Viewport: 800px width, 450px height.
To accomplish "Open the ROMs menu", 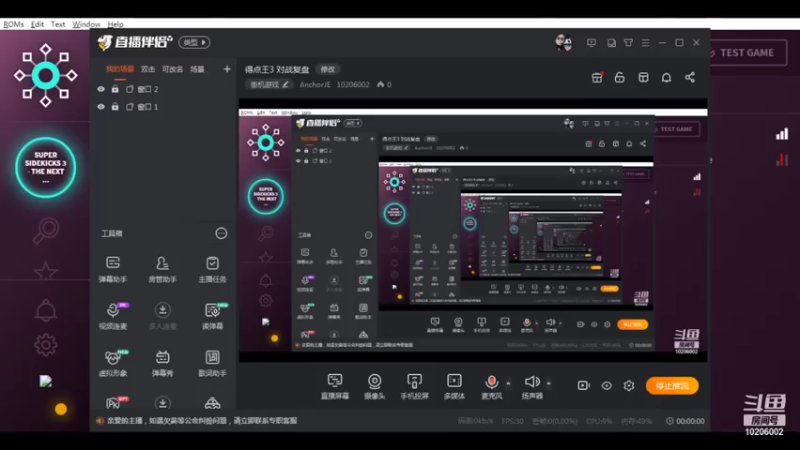I will (13, 24).
